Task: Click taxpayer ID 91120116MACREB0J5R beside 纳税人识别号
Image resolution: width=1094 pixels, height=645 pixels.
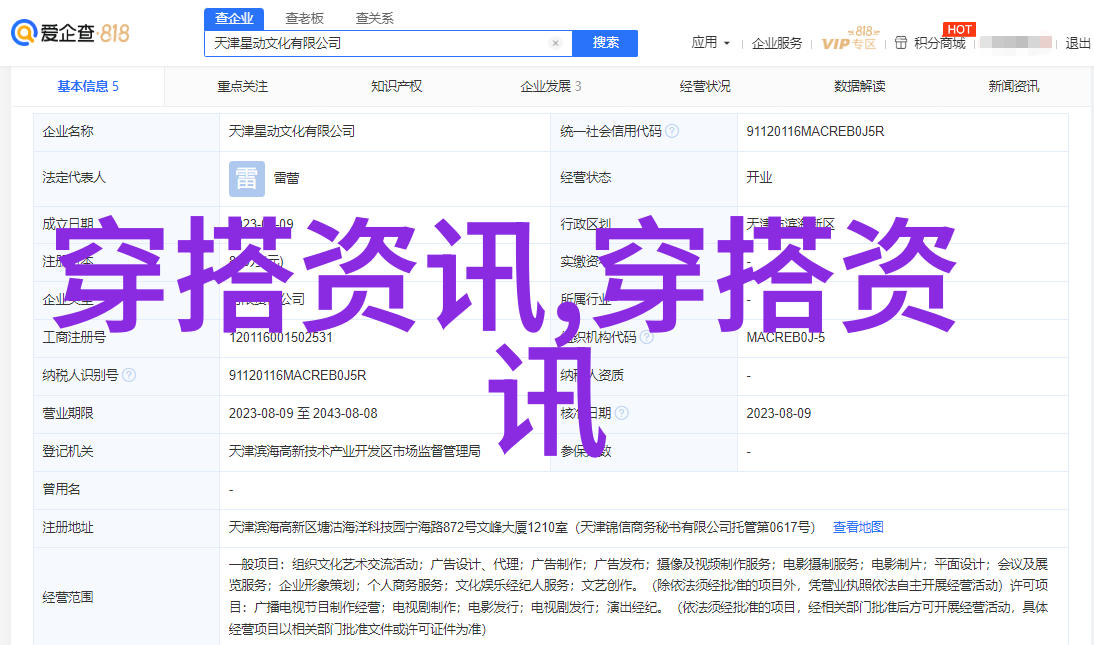Action: [297, 376]
